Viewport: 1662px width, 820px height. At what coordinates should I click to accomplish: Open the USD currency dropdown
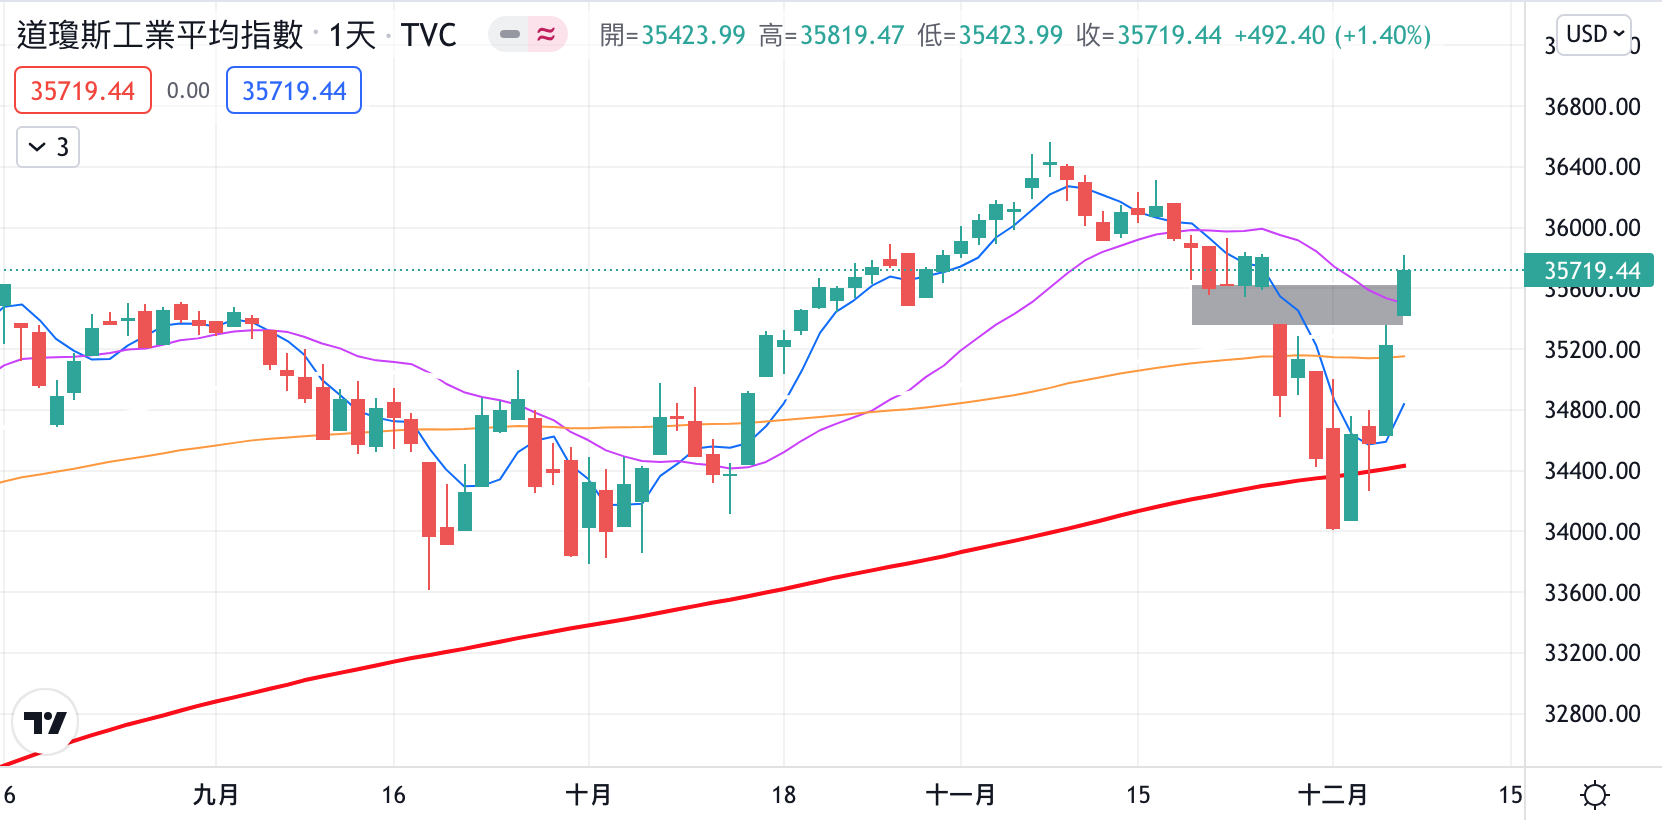tap(1594, 35)
